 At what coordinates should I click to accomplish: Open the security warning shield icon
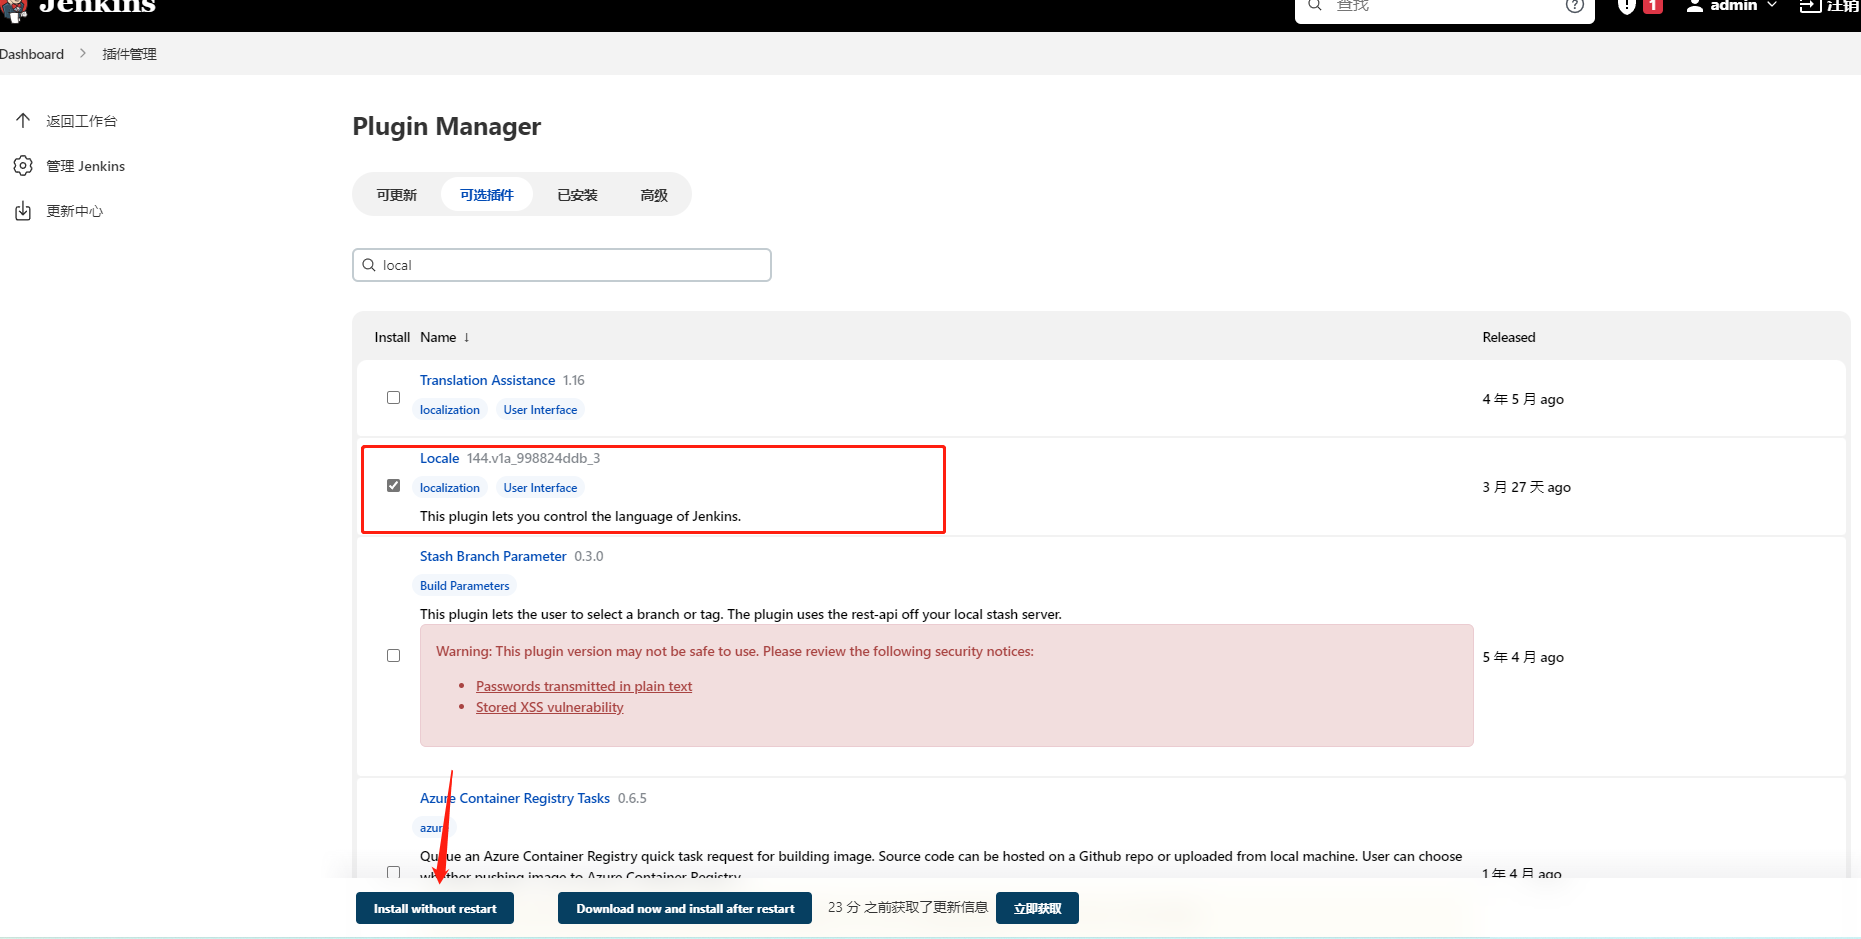[1627, 6]
